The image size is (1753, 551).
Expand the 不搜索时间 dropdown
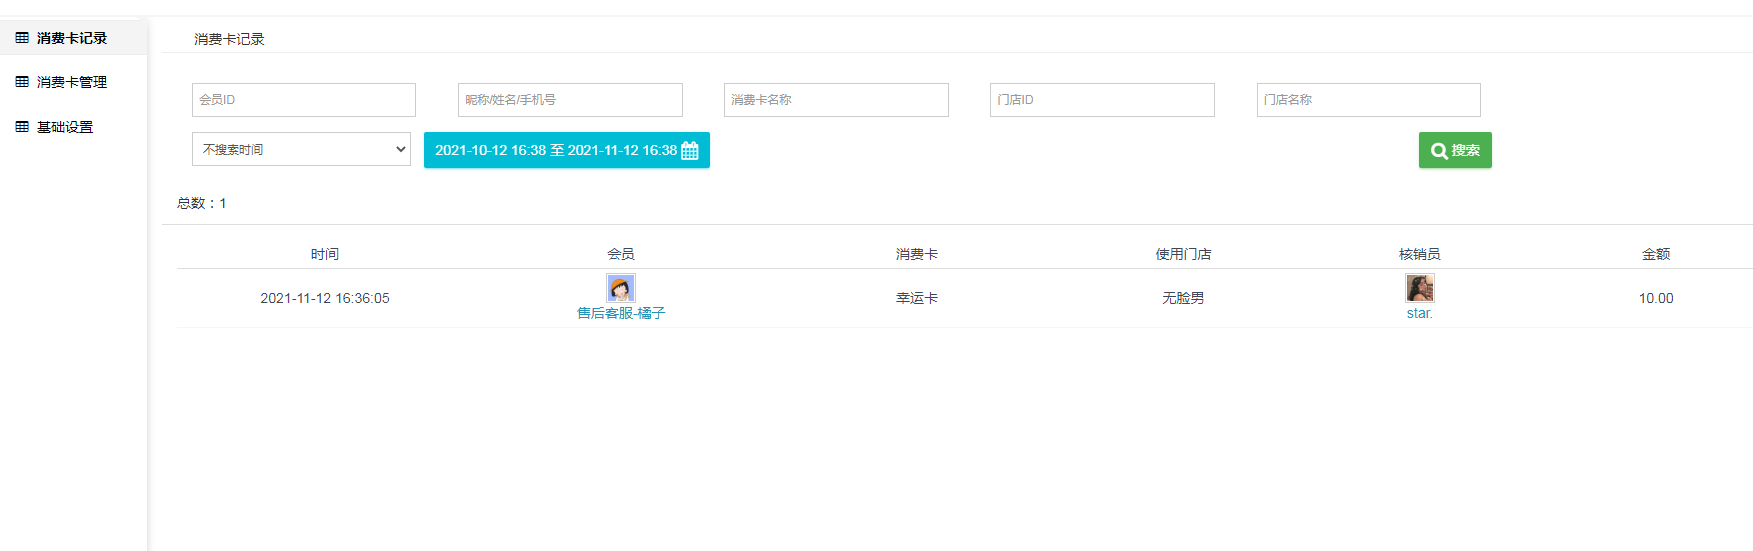(x=301, y=149)
